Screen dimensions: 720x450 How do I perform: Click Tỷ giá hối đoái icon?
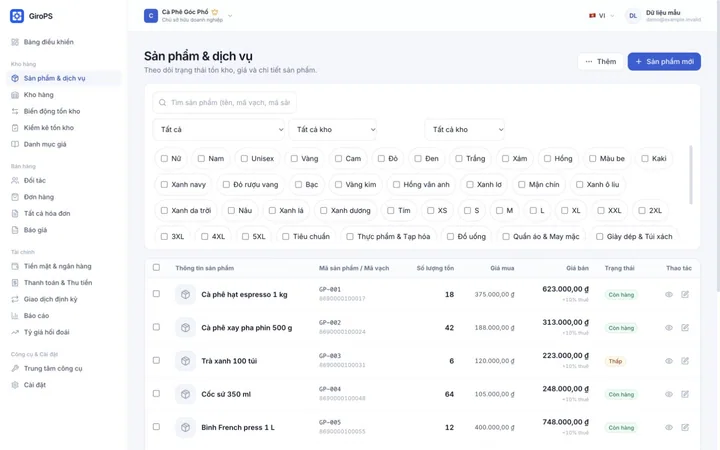click(x=15, y=333)
